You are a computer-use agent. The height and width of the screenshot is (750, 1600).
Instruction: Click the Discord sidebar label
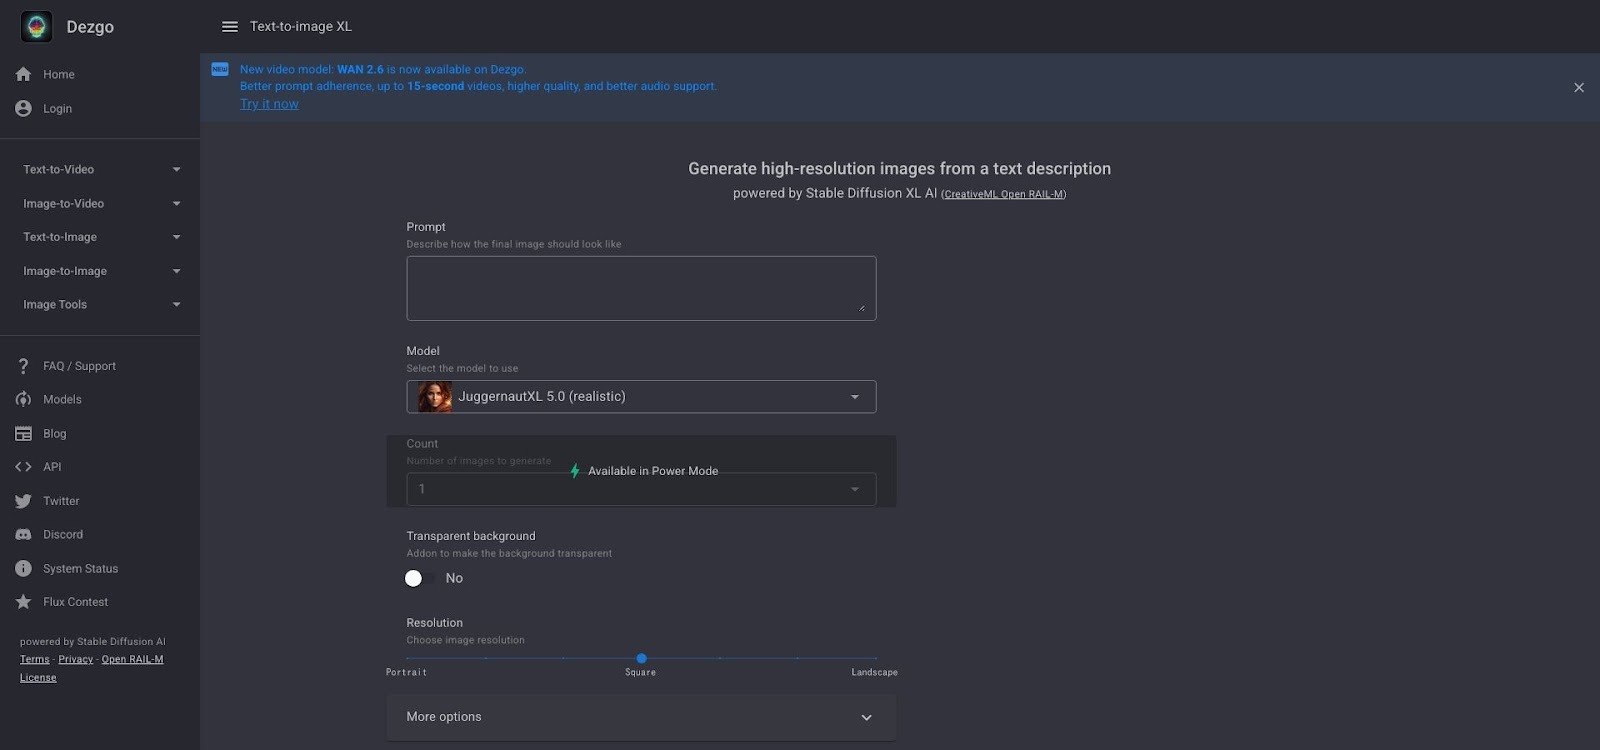pyautogui.click(x=63, y=535)
